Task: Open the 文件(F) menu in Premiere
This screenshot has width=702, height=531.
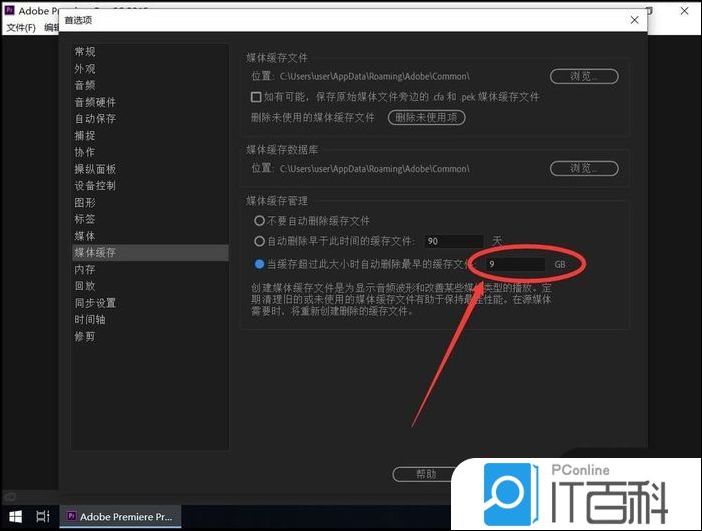Action: coord(21,28)
